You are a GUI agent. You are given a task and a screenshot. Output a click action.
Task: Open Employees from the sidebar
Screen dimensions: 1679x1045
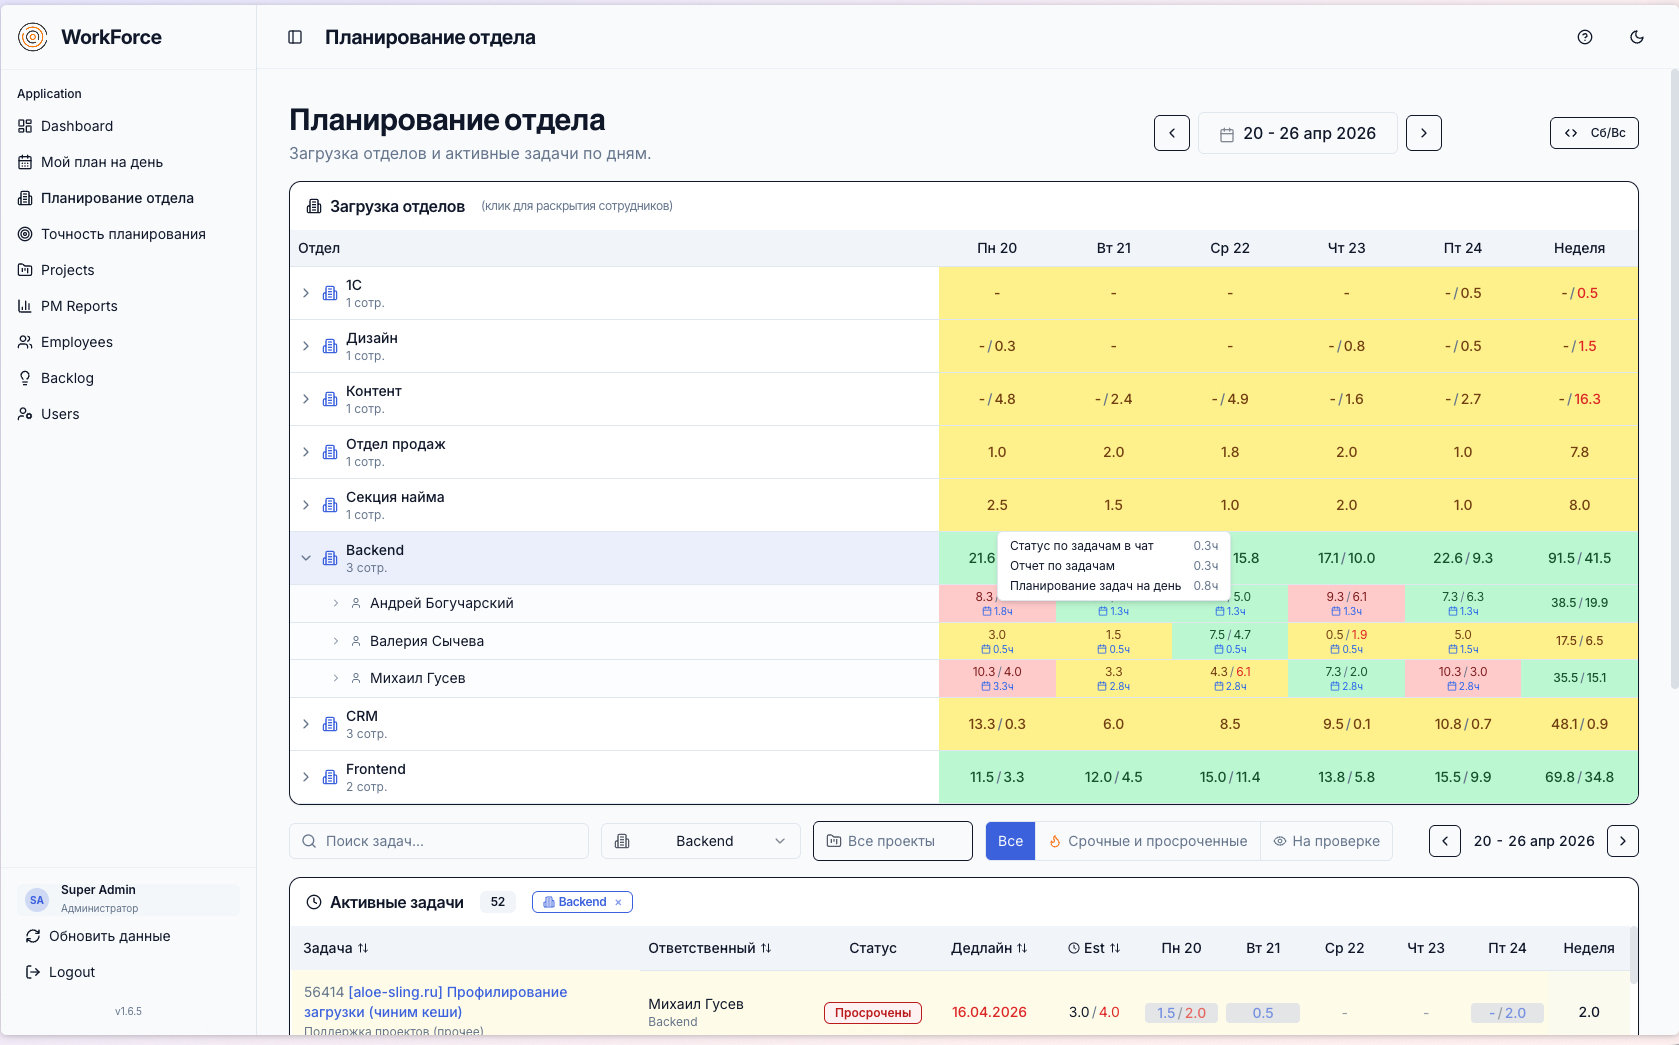[x=76, y=342]
